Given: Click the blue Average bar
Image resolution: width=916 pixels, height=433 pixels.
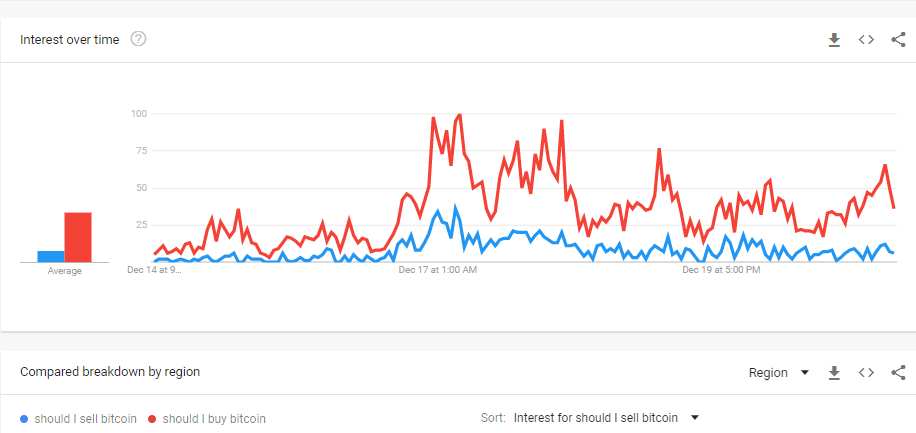Looking at the screenshot, I should (x=51, y=257).
